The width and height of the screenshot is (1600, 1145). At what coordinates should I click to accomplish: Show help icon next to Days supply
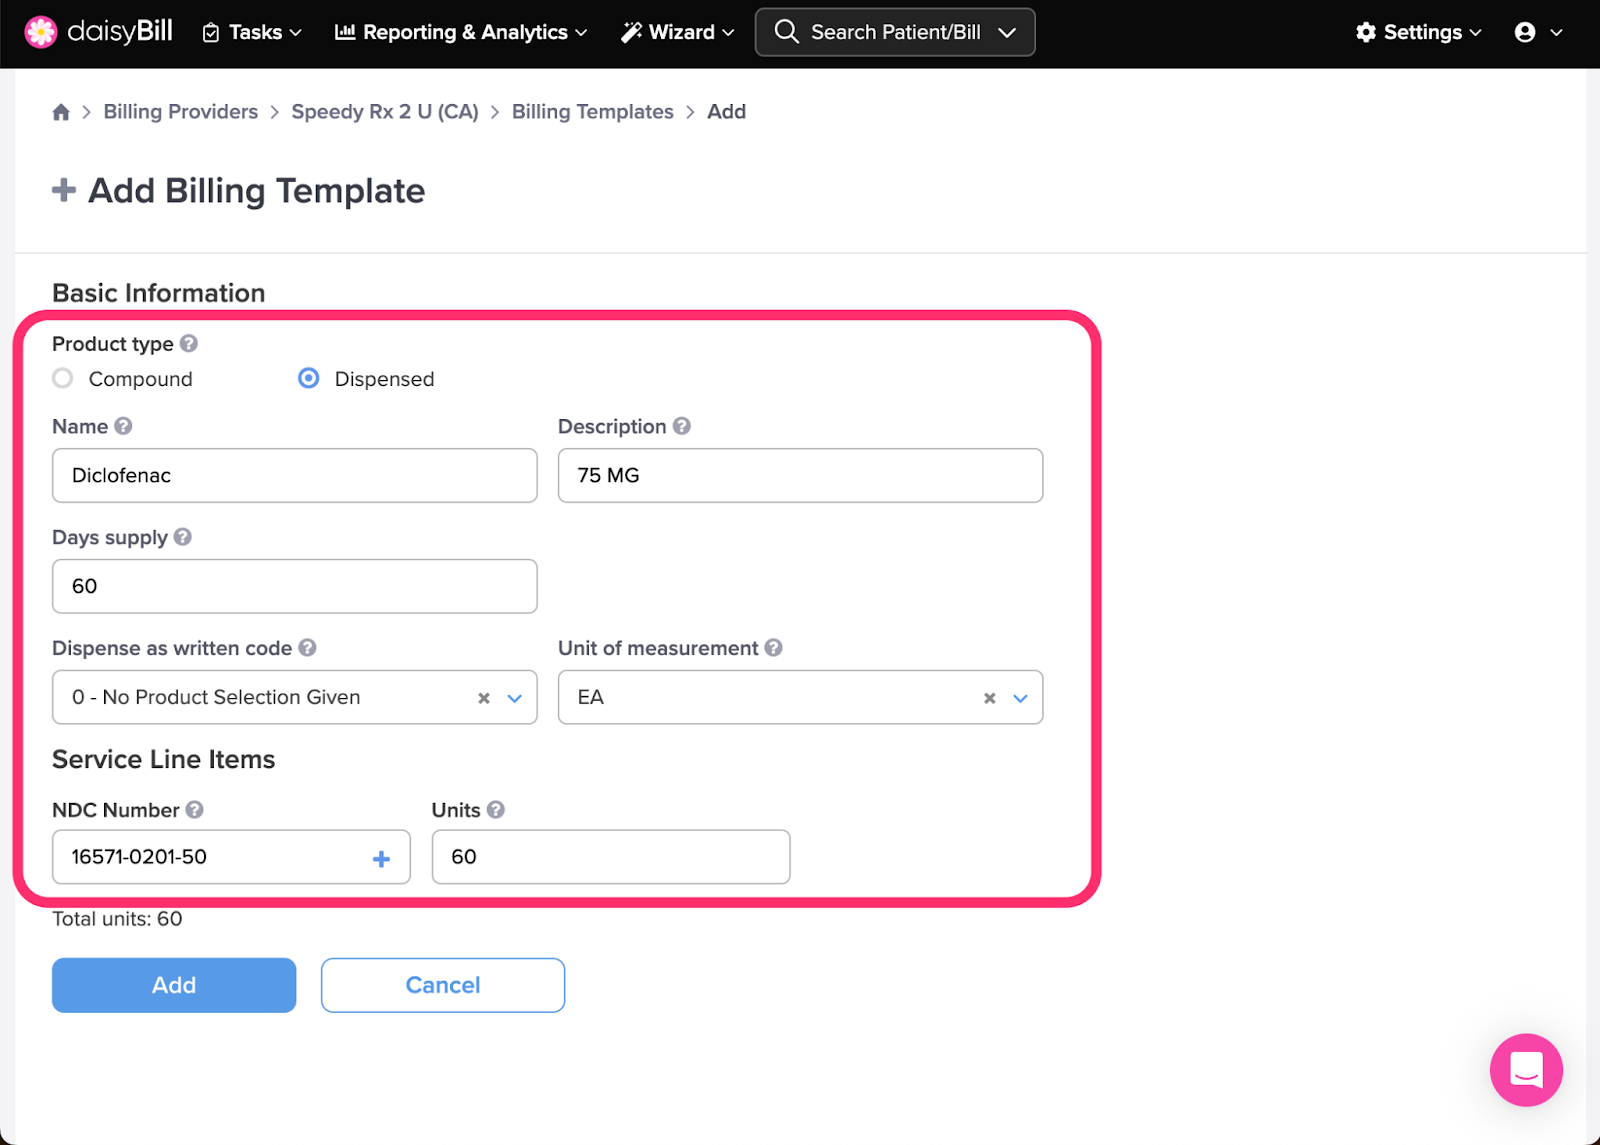click(x=183, y=537)
